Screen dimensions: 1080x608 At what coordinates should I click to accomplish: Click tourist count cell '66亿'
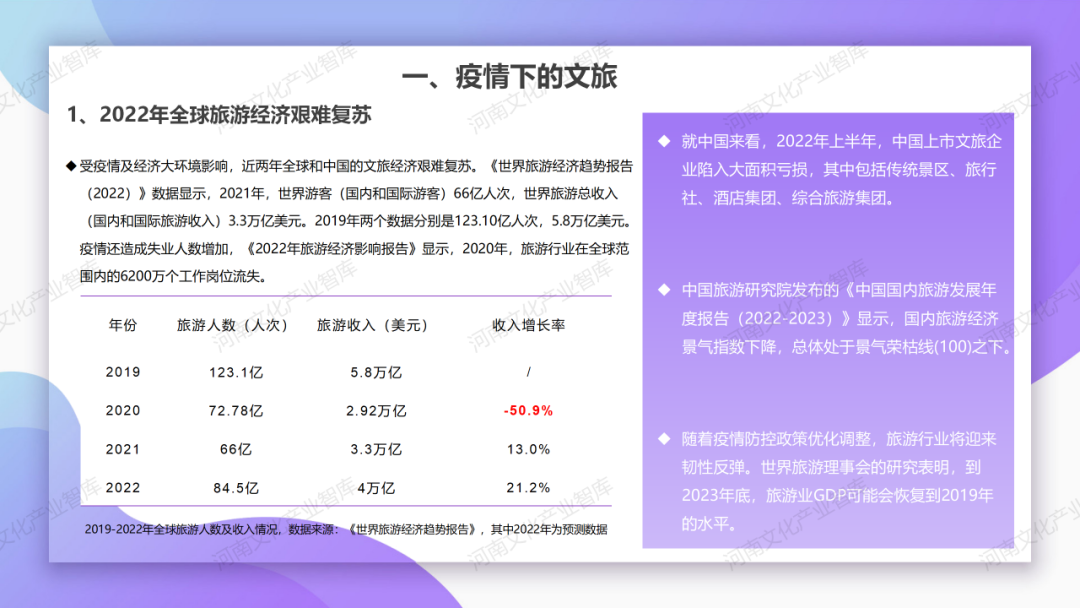[x=236, y=450]
